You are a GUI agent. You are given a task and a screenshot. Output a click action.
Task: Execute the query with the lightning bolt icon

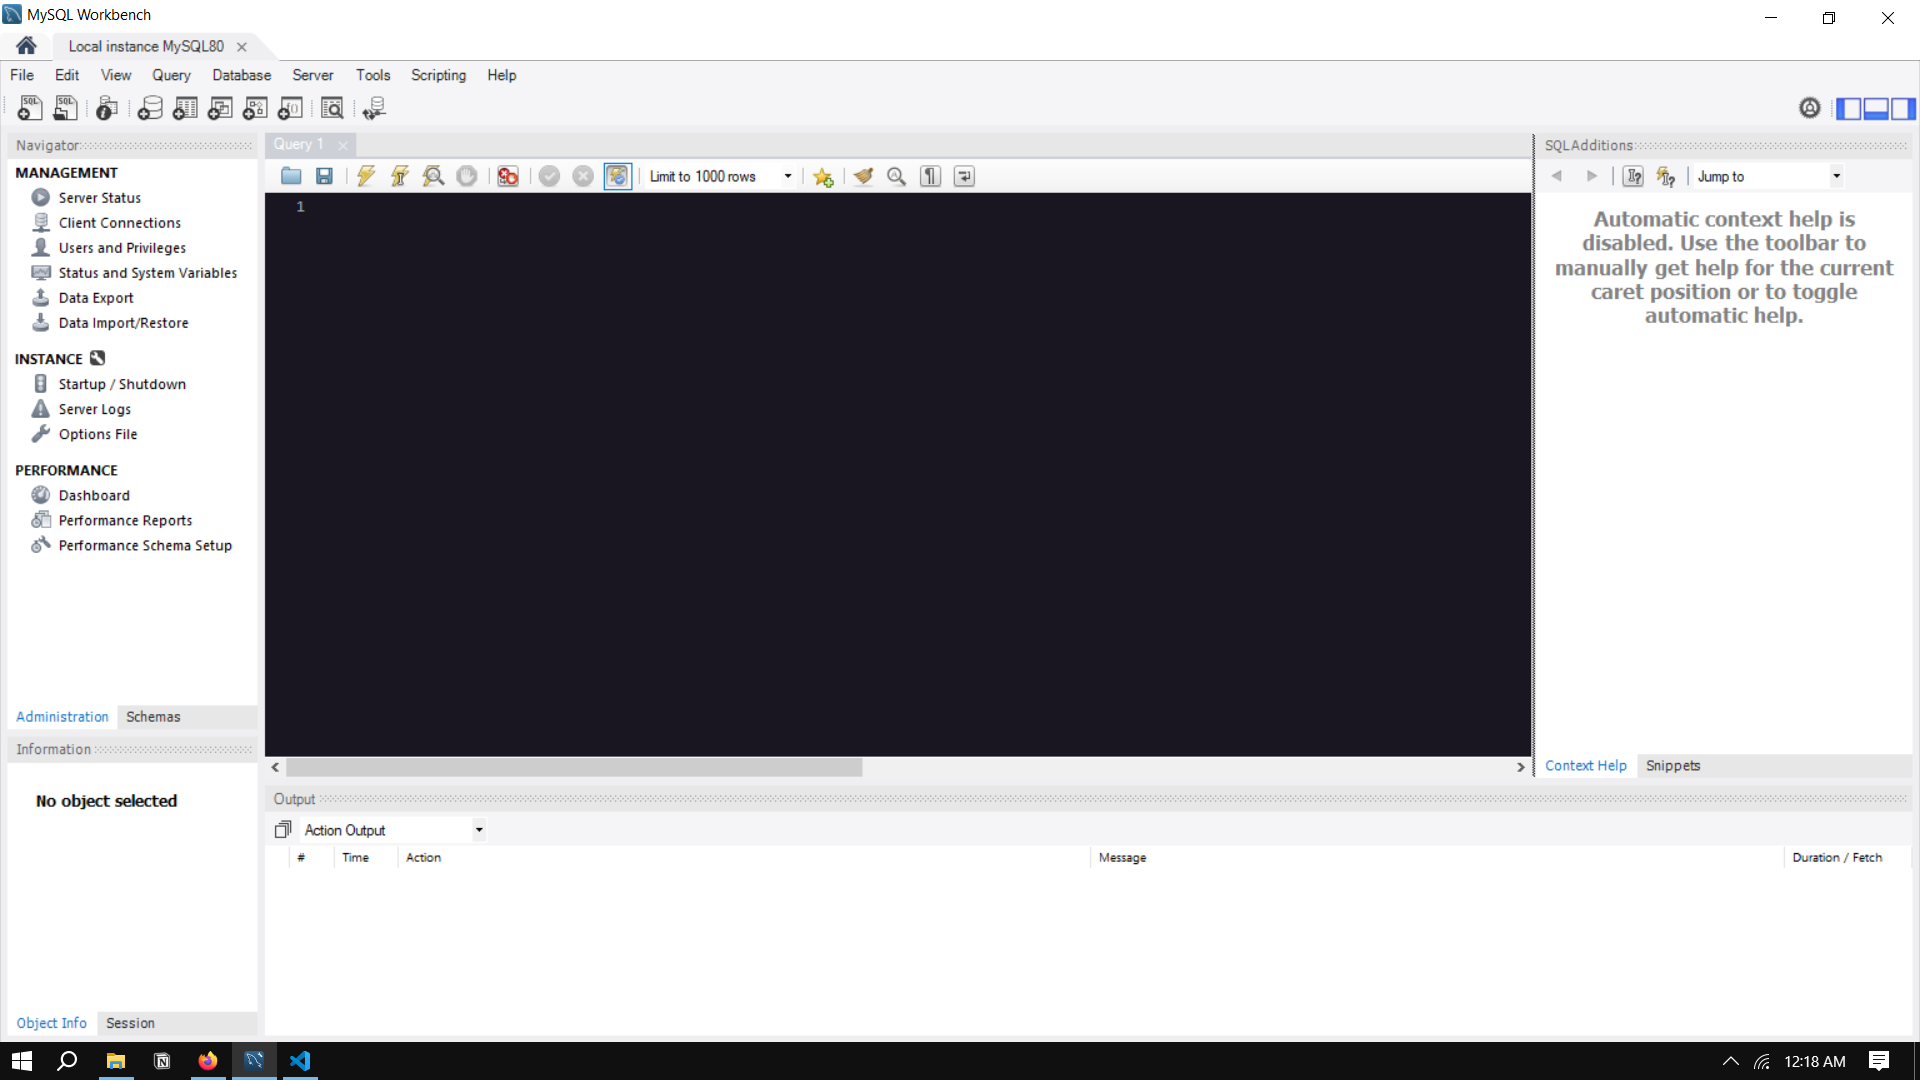point(365,176)
